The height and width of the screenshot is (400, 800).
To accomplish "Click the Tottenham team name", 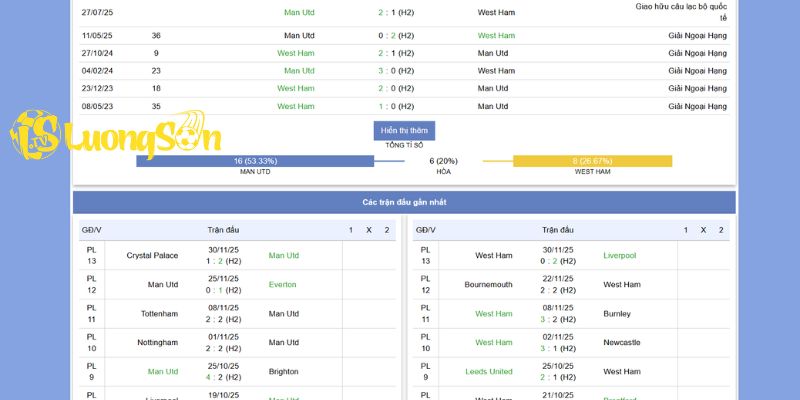I will coord(159,313).
